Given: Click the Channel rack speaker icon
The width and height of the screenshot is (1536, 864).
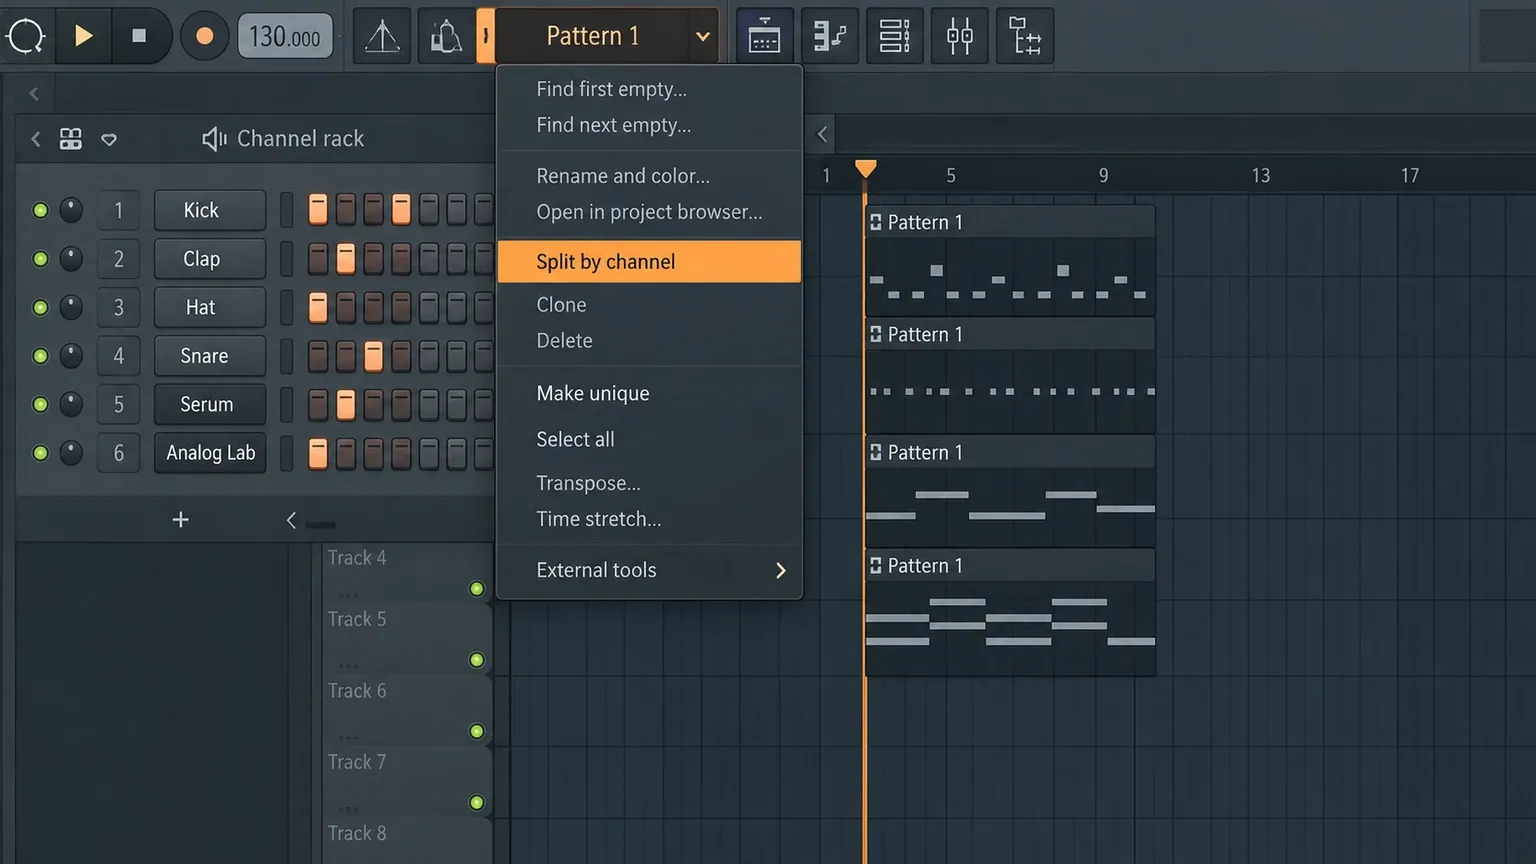Looking at the screenshot, I should 214,139.
